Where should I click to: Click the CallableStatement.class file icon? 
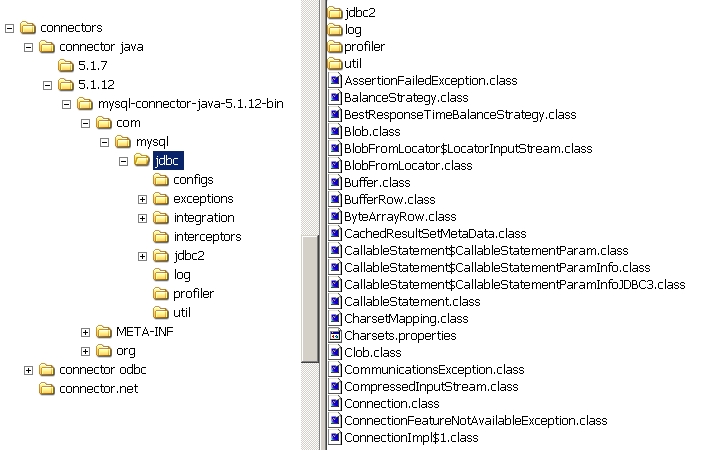[x=335, y=302]
